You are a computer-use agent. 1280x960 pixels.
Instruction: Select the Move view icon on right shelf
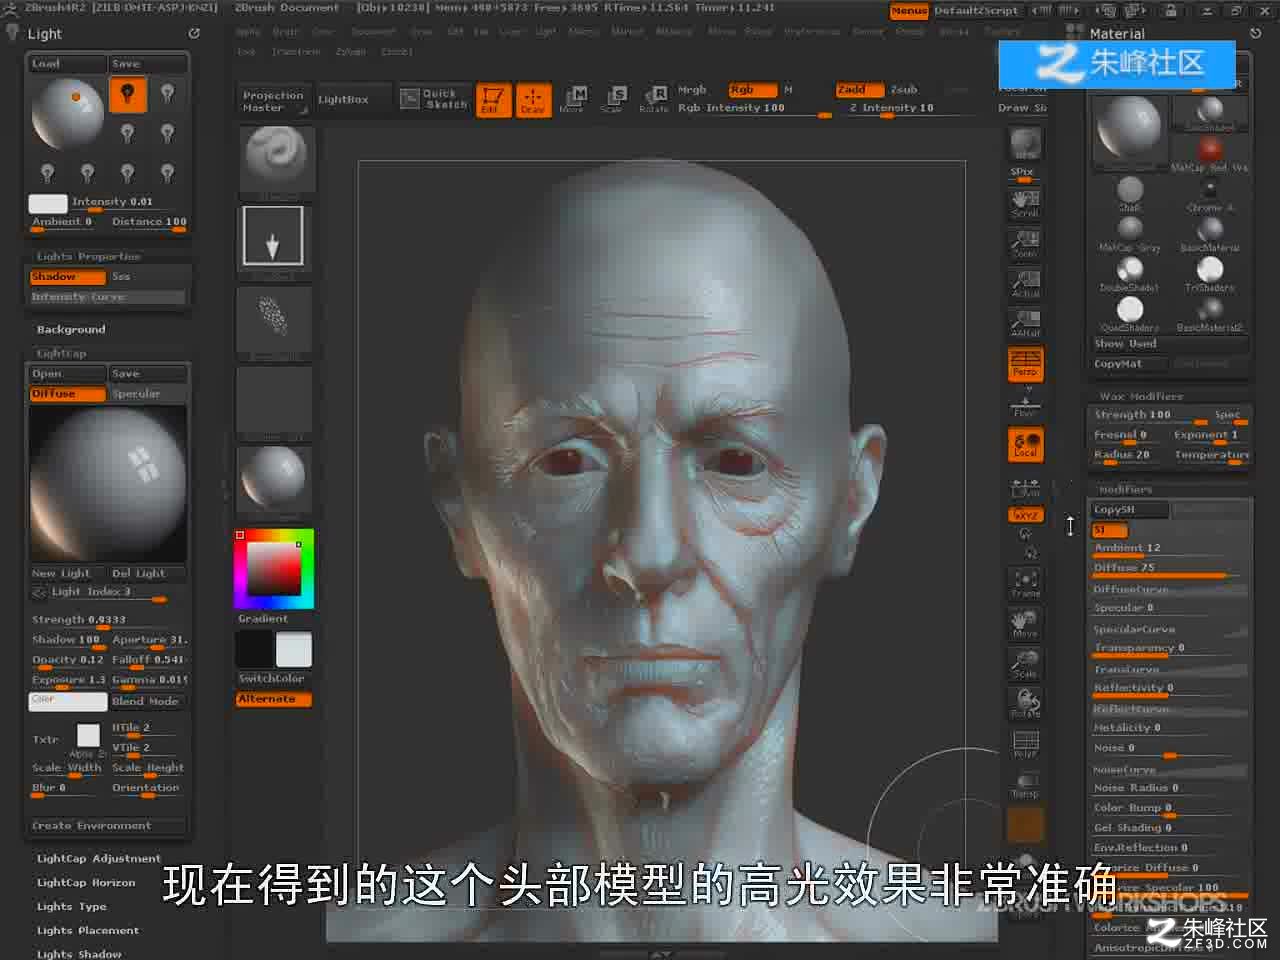pos(1025,624)
